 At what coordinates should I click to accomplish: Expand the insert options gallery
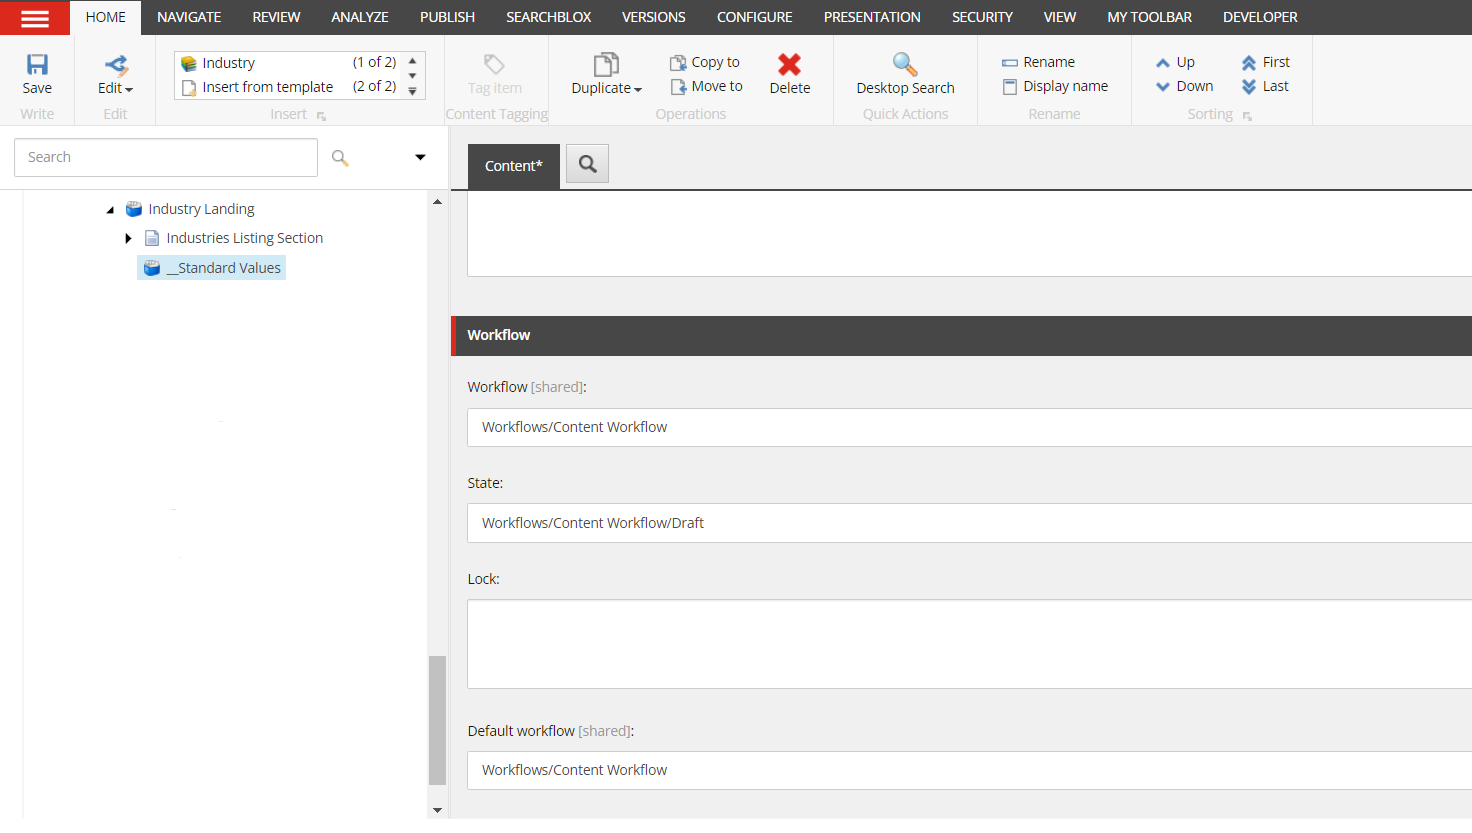tap(412, 91)
